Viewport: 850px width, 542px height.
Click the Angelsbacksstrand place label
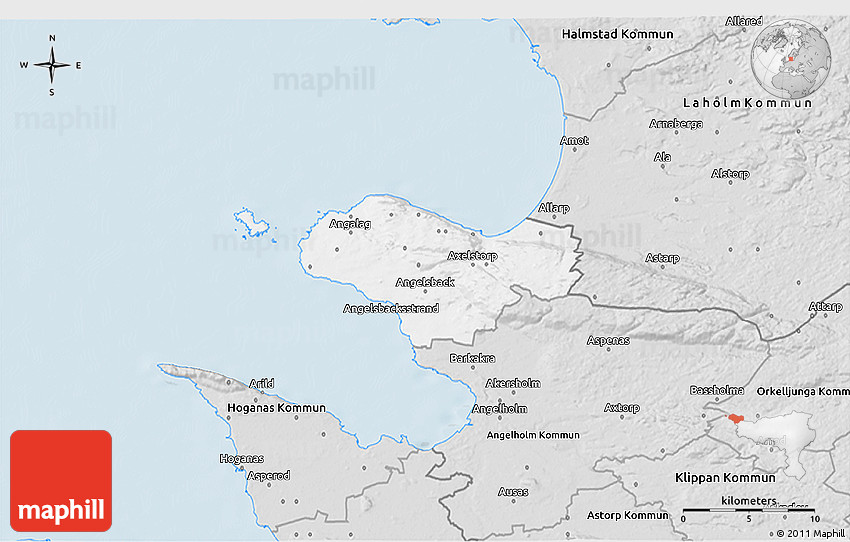[391, 309]
